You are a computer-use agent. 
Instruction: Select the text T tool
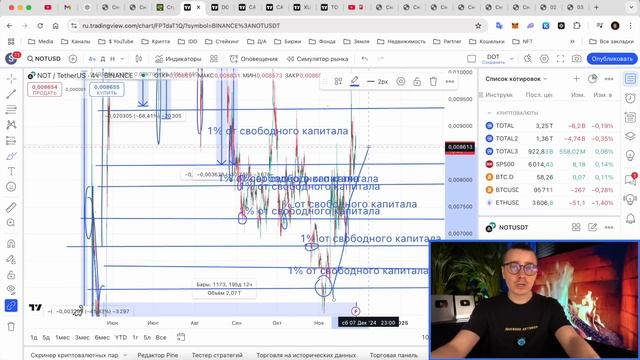pyautogui.click(x=11, y=171)
